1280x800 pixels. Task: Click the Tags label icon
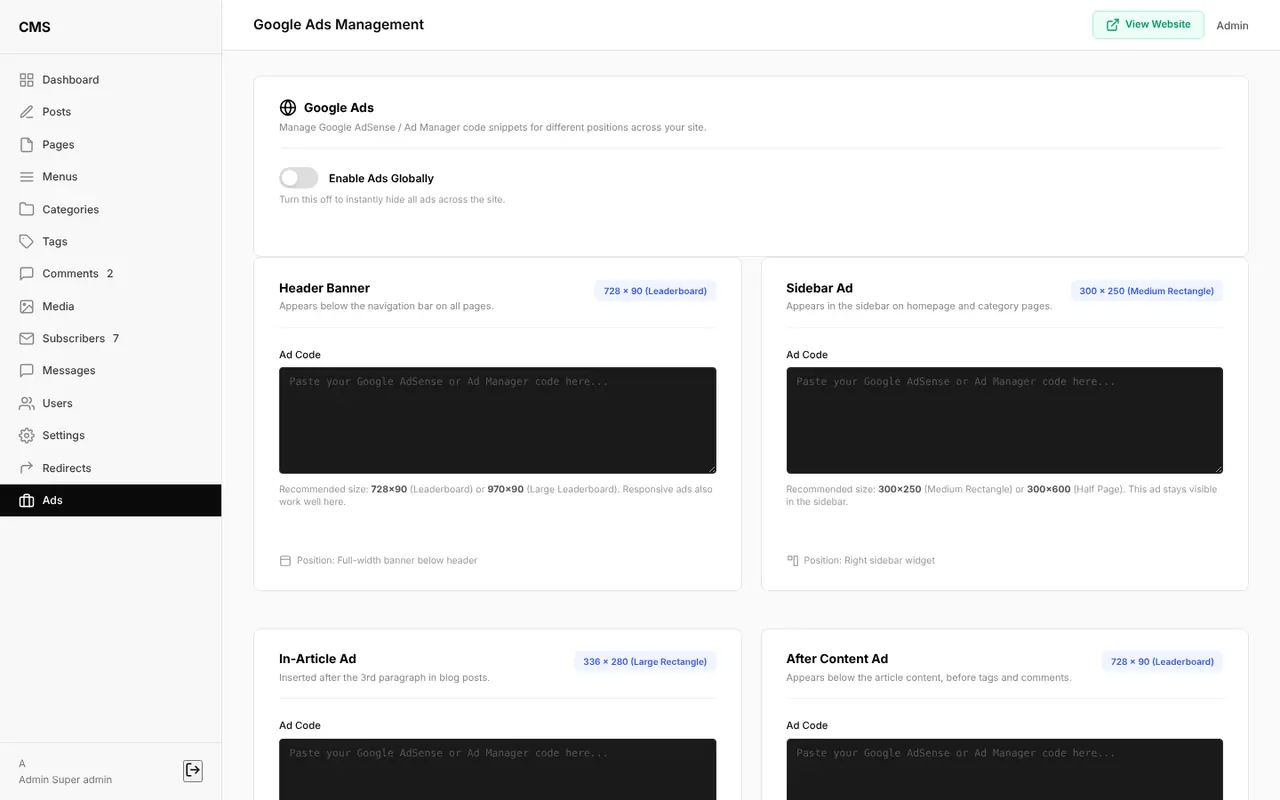pyautogui.click(x=26, y=242)
